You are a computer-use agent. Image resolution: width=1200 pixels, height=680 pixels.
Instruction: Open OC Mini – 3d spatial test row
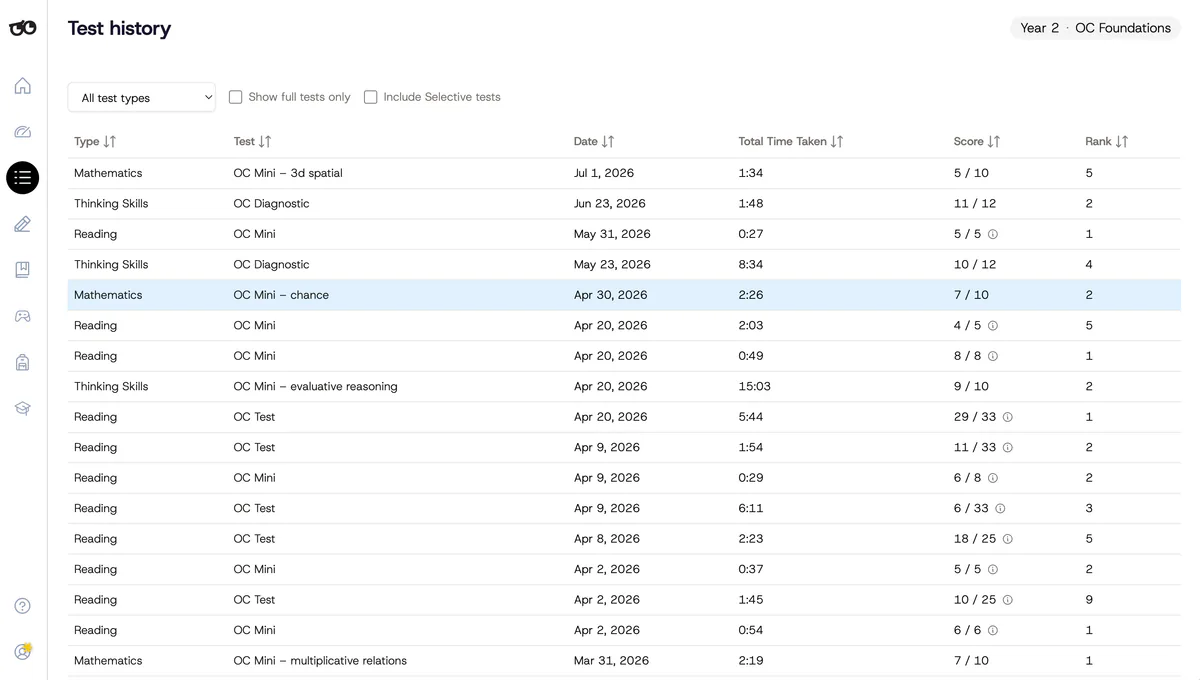(x=624, y=173)
